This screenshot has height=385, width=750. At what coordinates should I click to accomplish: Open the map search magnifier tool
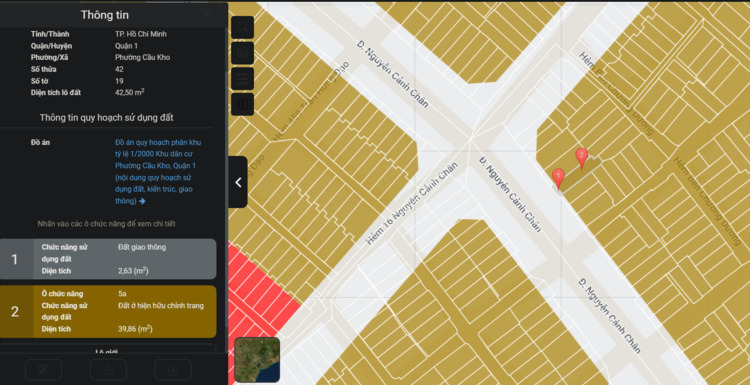click(x=243, y=27)
